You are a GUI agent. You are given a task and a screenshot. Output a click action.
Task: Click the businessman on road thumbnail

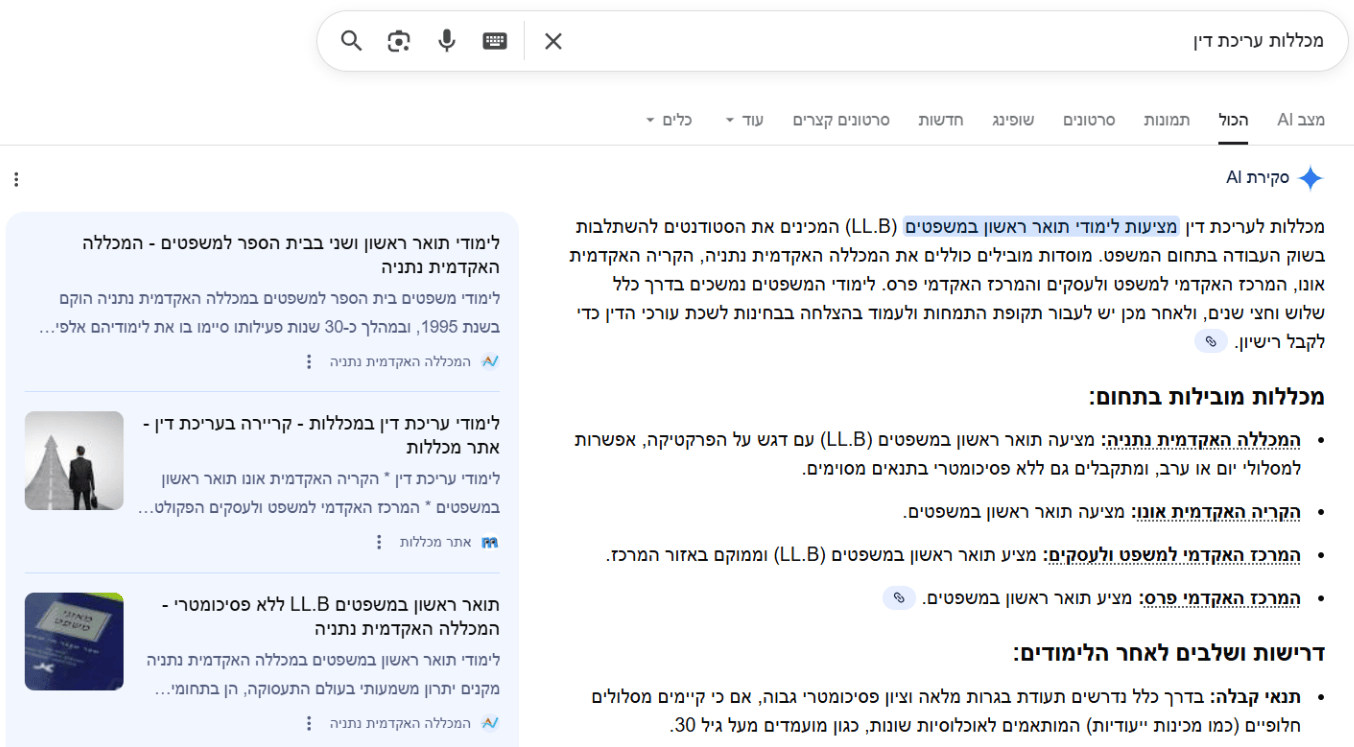(74, 460)
